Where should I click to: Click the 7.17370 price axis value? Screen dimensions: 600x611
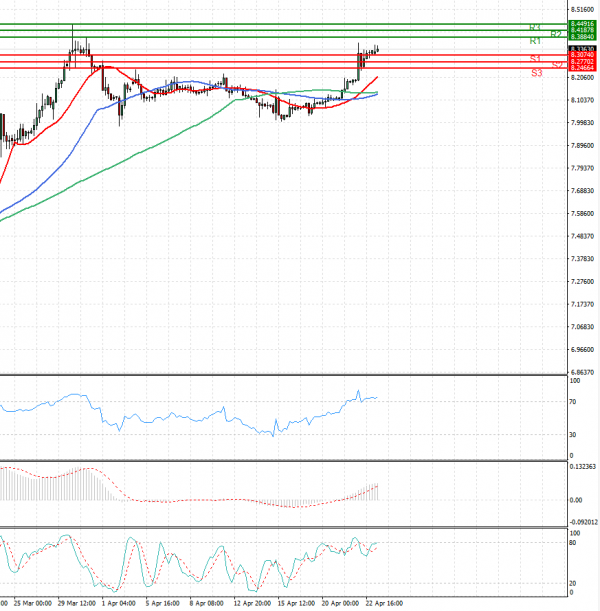(x=582, y=304)
